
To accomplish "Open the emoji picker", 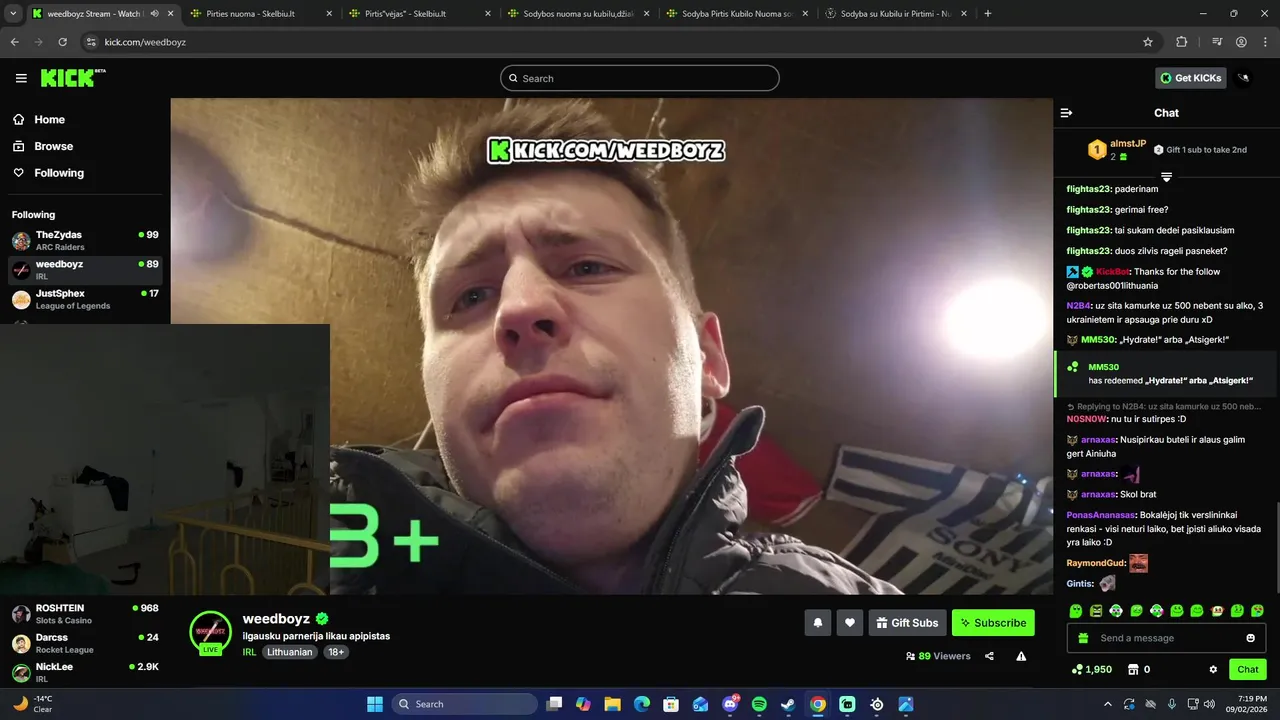I will coord(1250,638).
